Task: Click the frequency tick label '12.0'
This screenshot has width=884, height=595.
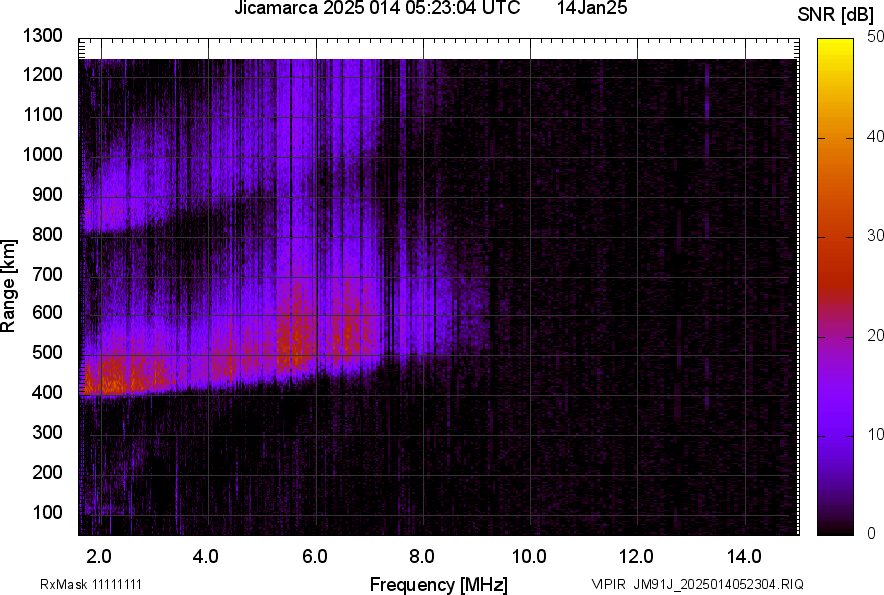Action: [x=637, y=557]
